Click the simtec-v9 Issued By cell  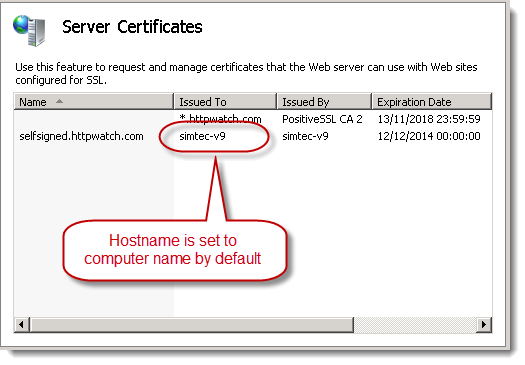[x=305, y=136]
